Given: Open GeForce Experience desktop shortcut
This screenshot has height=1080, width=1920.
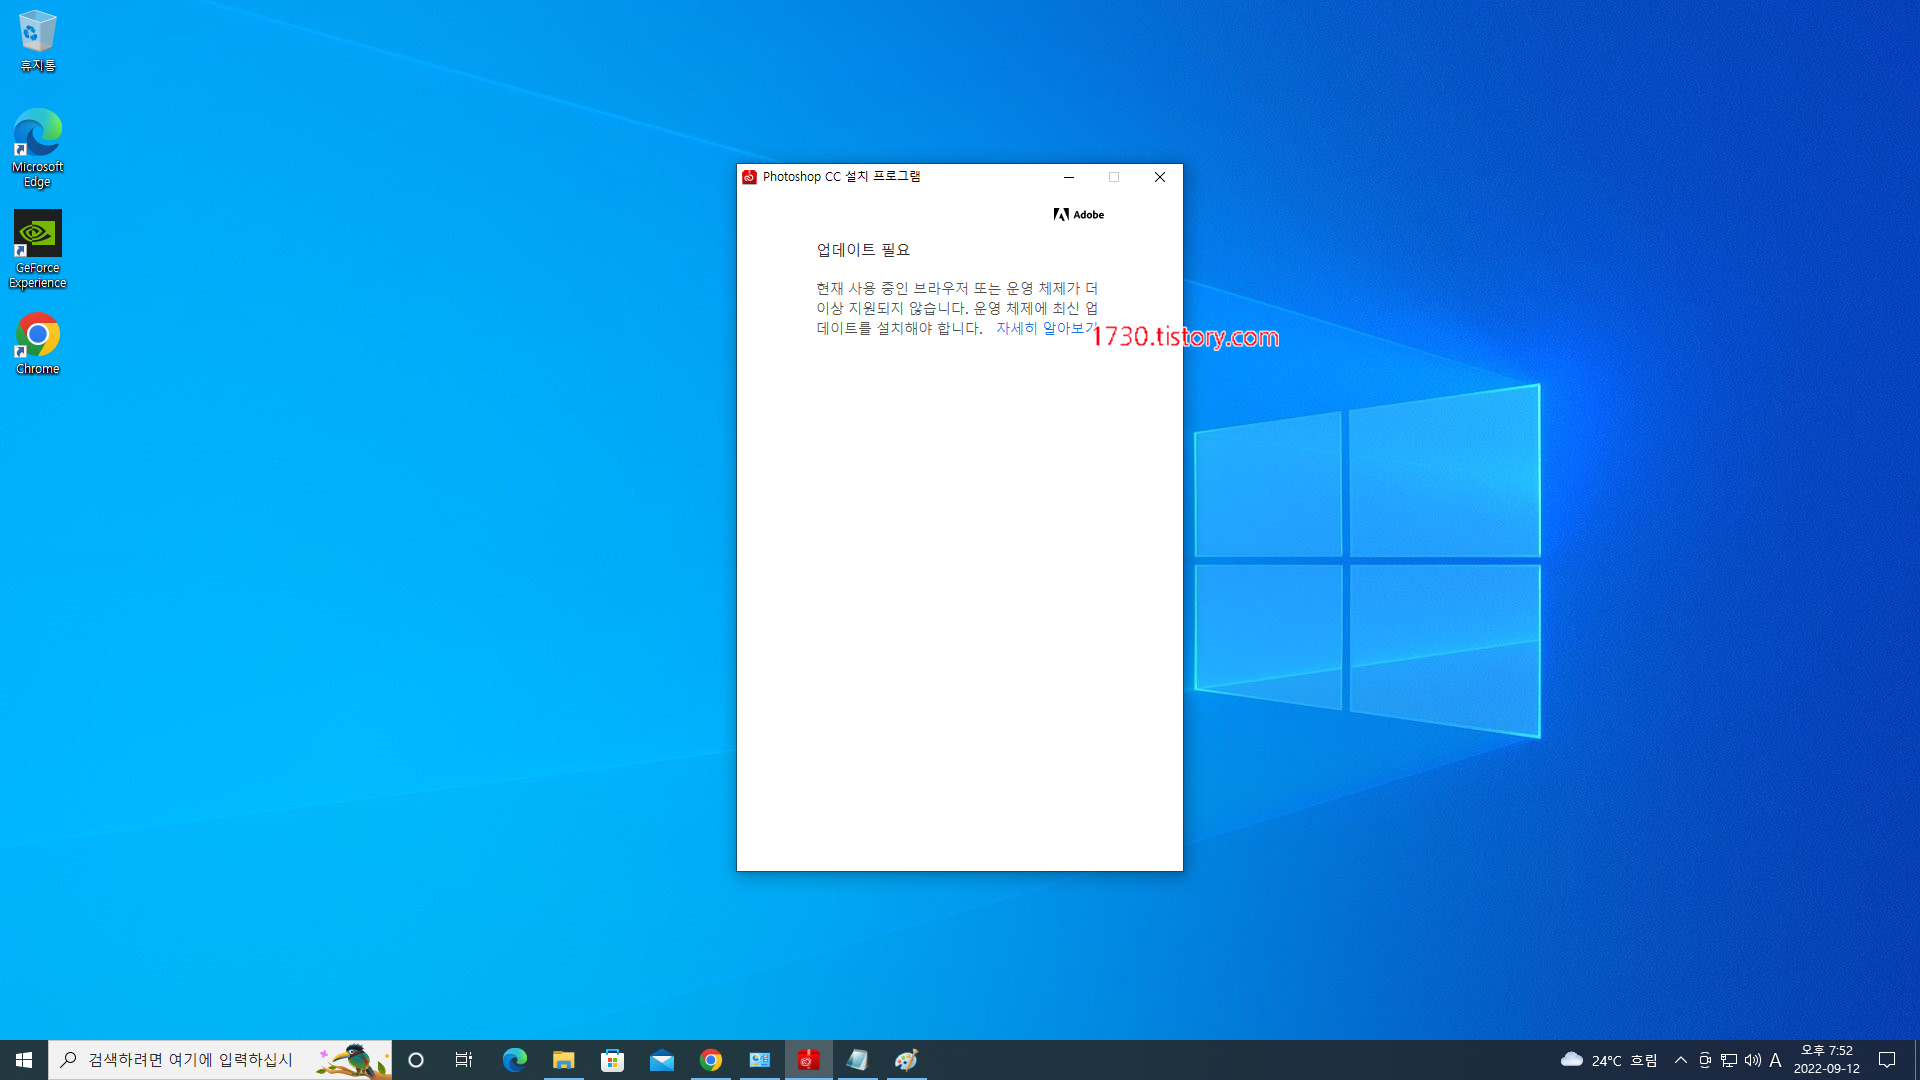Looking at the screenshot, I should click(38, 248).
